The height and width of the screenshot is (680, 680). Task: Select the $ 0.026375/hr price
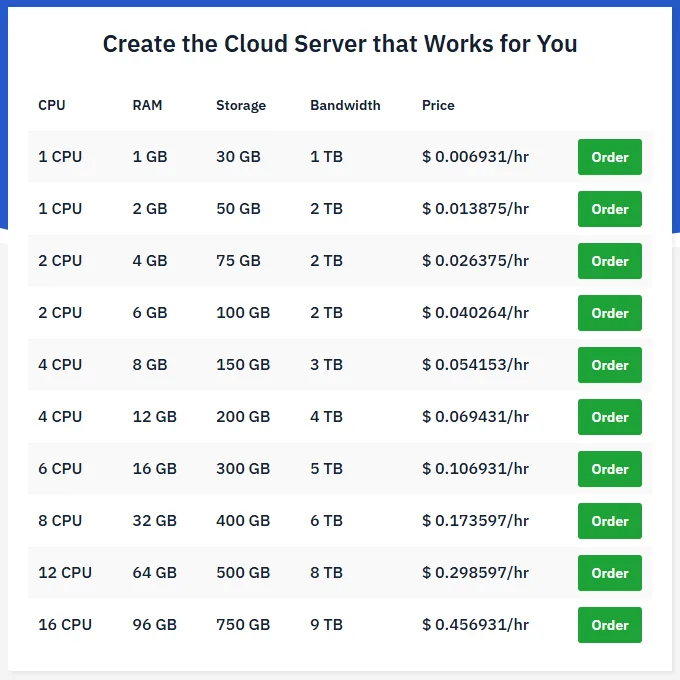tap(475, 261)
